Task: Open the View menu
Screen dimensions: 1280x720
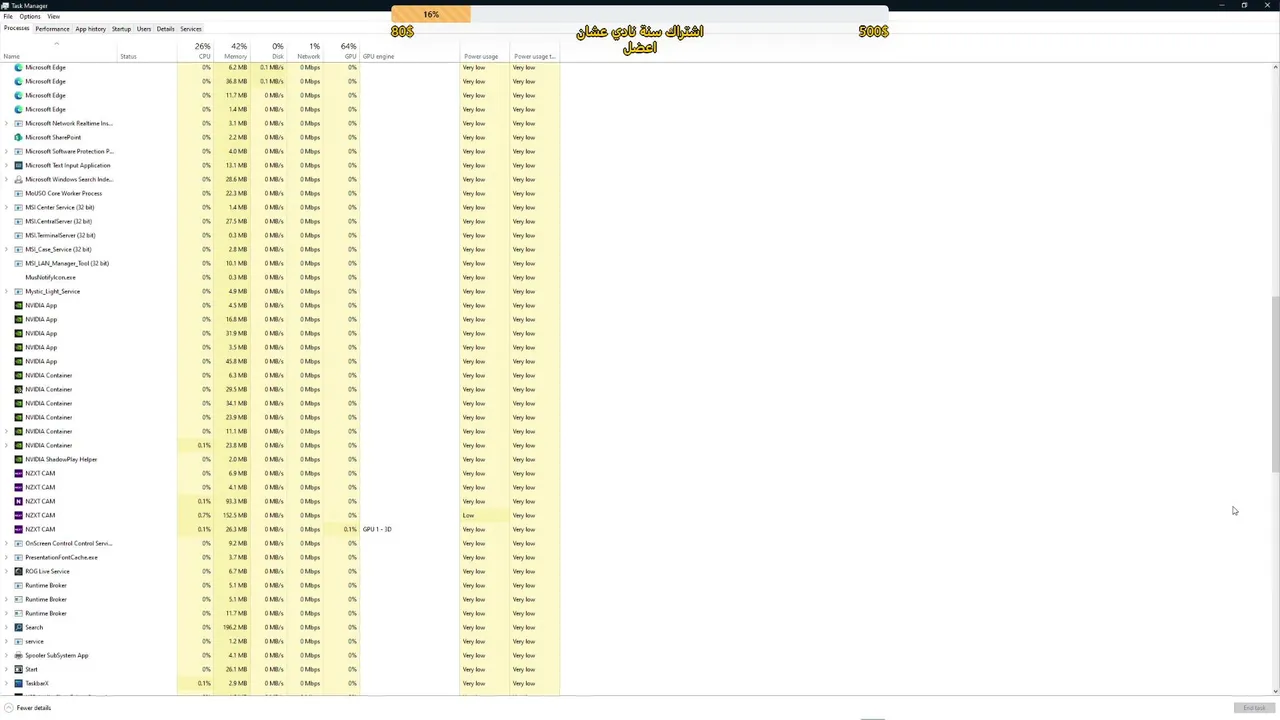Action: coord(53,16)
